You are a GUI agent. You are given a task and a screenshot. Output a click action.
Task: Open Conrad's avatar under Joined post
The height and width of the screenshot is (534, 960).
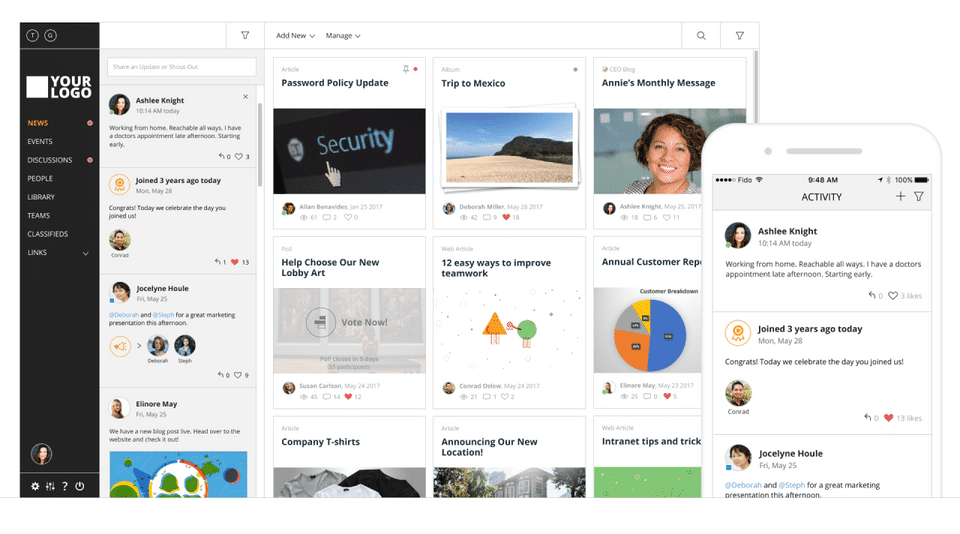[120, 239]
